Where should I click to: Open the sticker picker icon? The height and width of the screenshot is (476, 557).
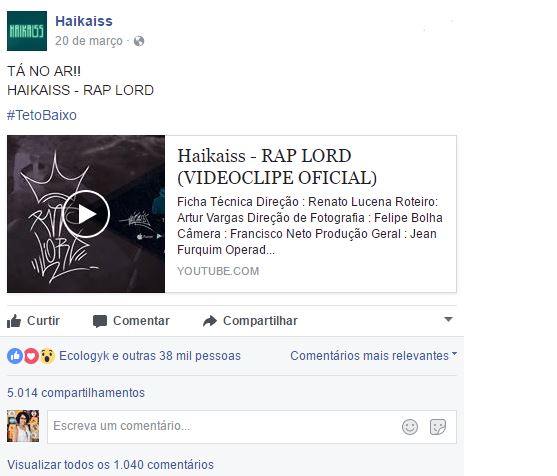pyautogui.click(x=438, y=427)
